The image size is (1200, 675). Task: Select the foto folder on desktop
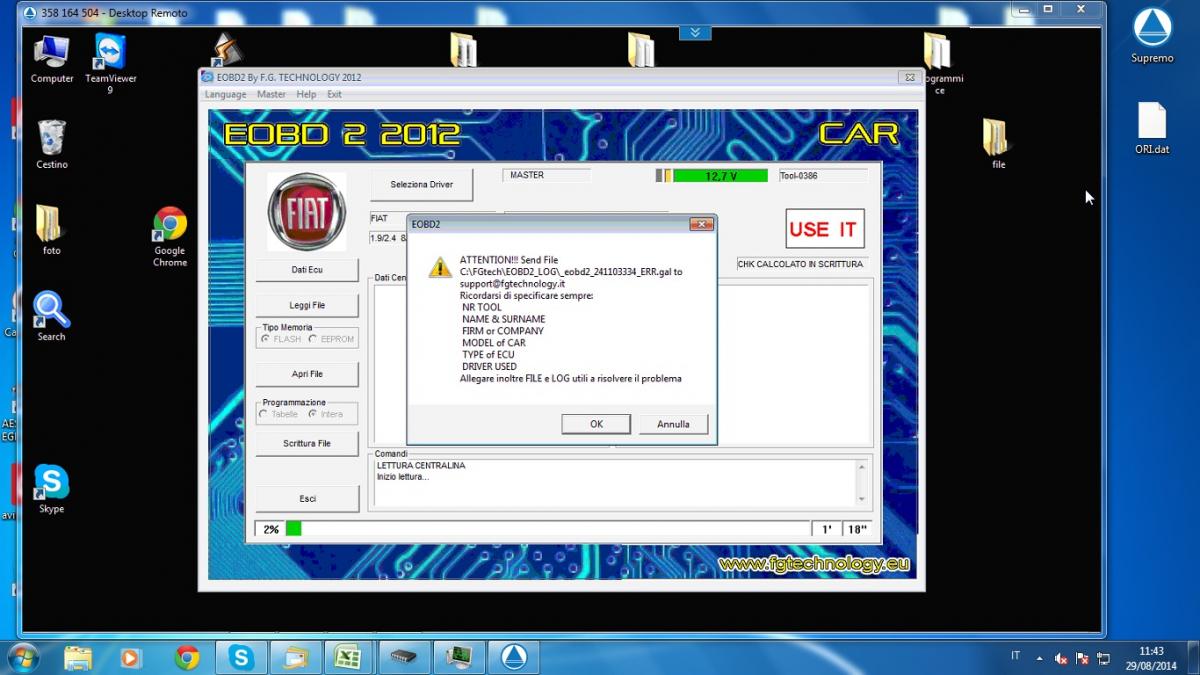click(x=52, y=230)
